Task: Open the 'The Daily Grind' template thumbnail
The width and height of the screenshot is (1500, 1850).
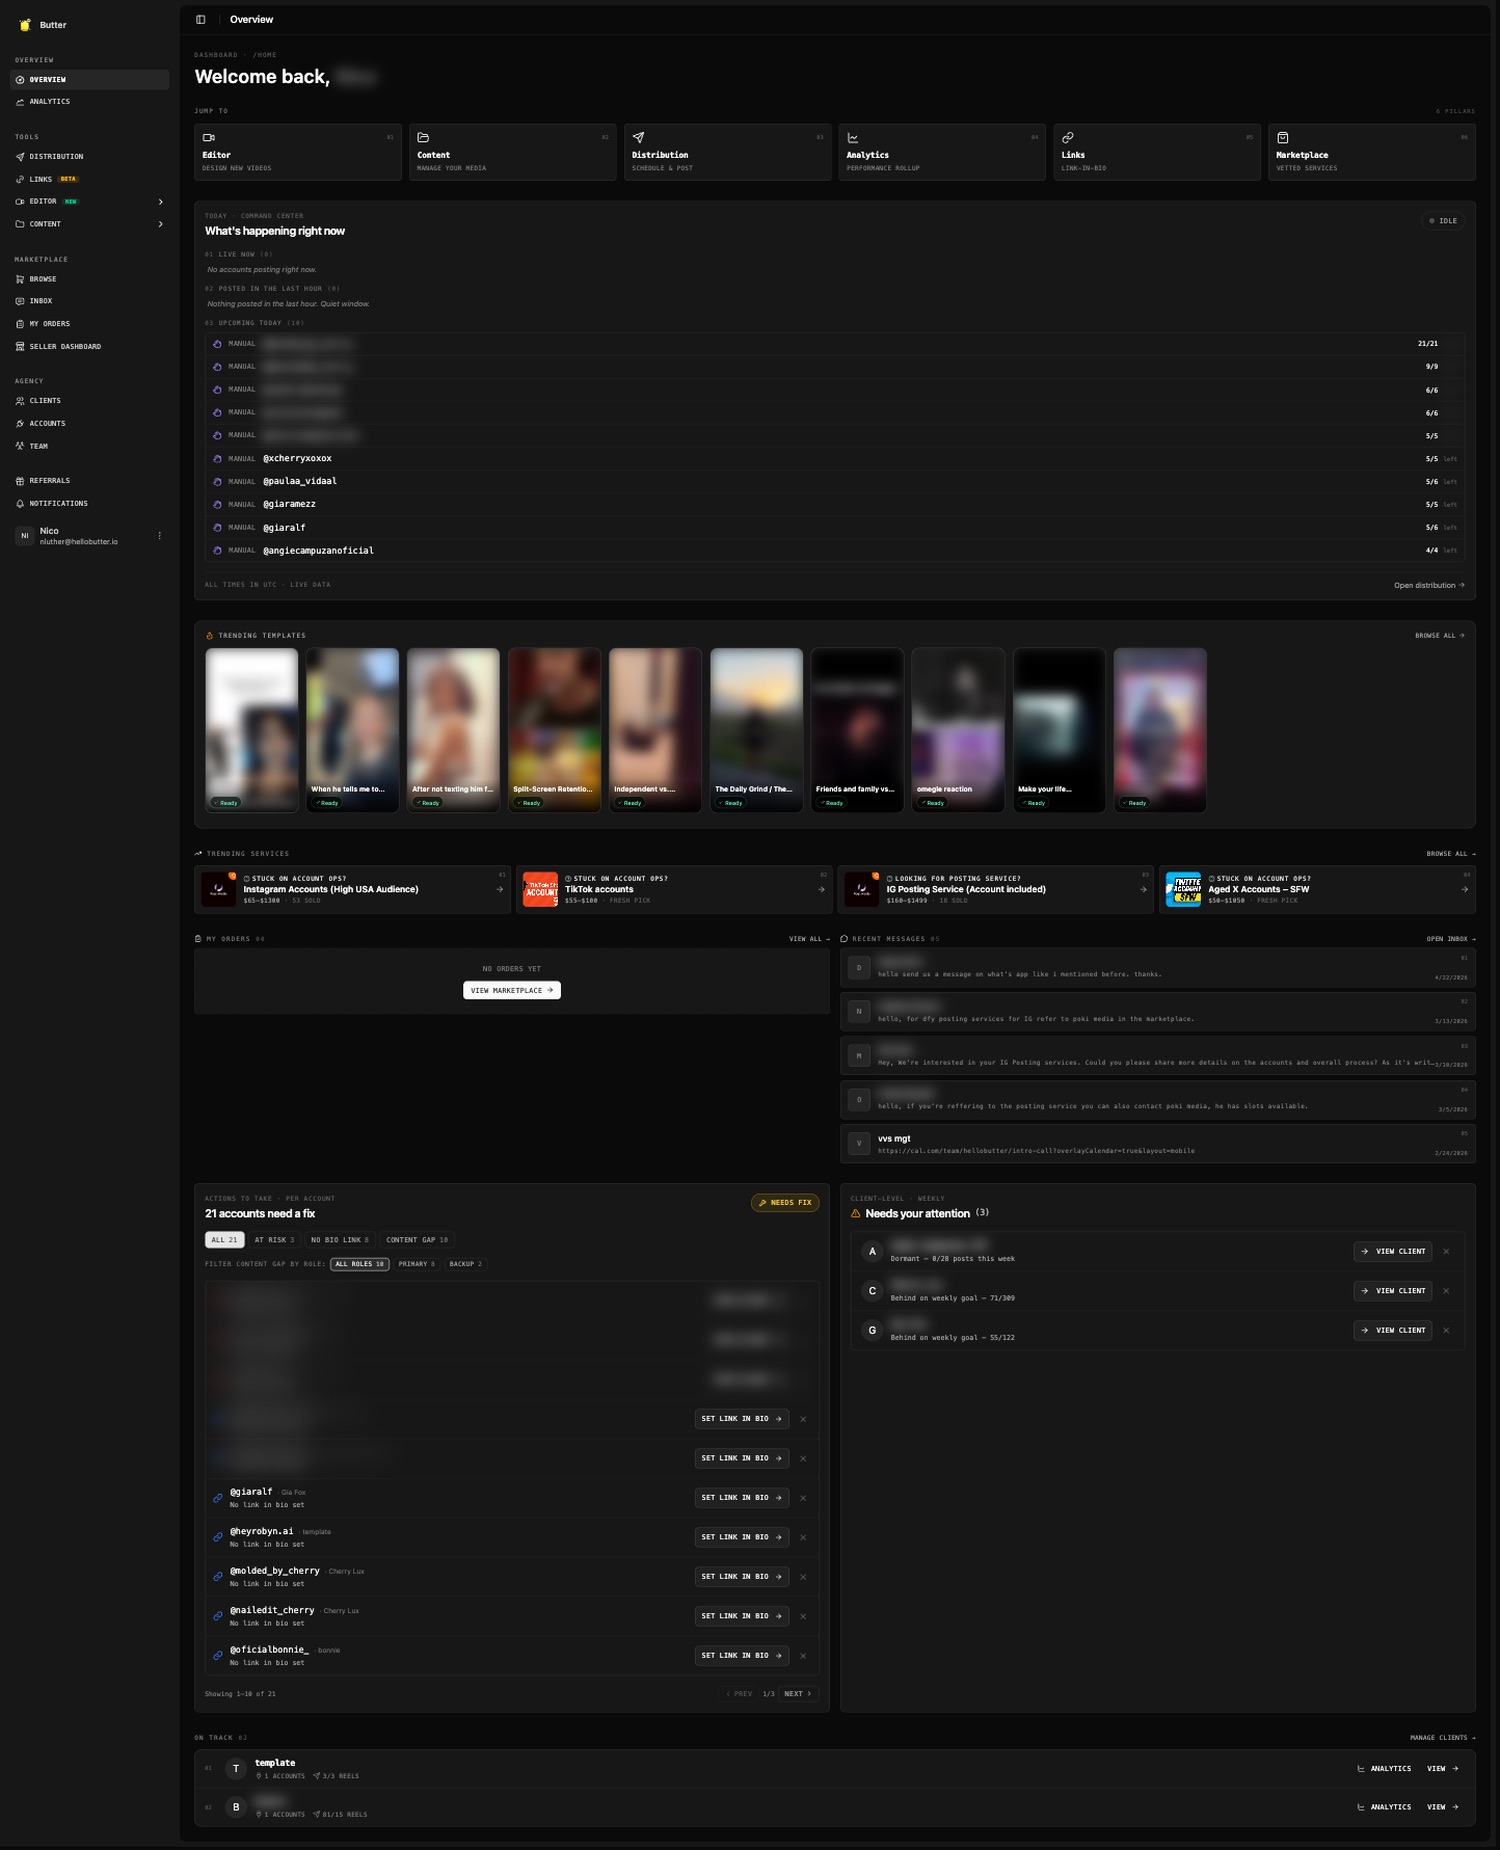Action: 756,730
